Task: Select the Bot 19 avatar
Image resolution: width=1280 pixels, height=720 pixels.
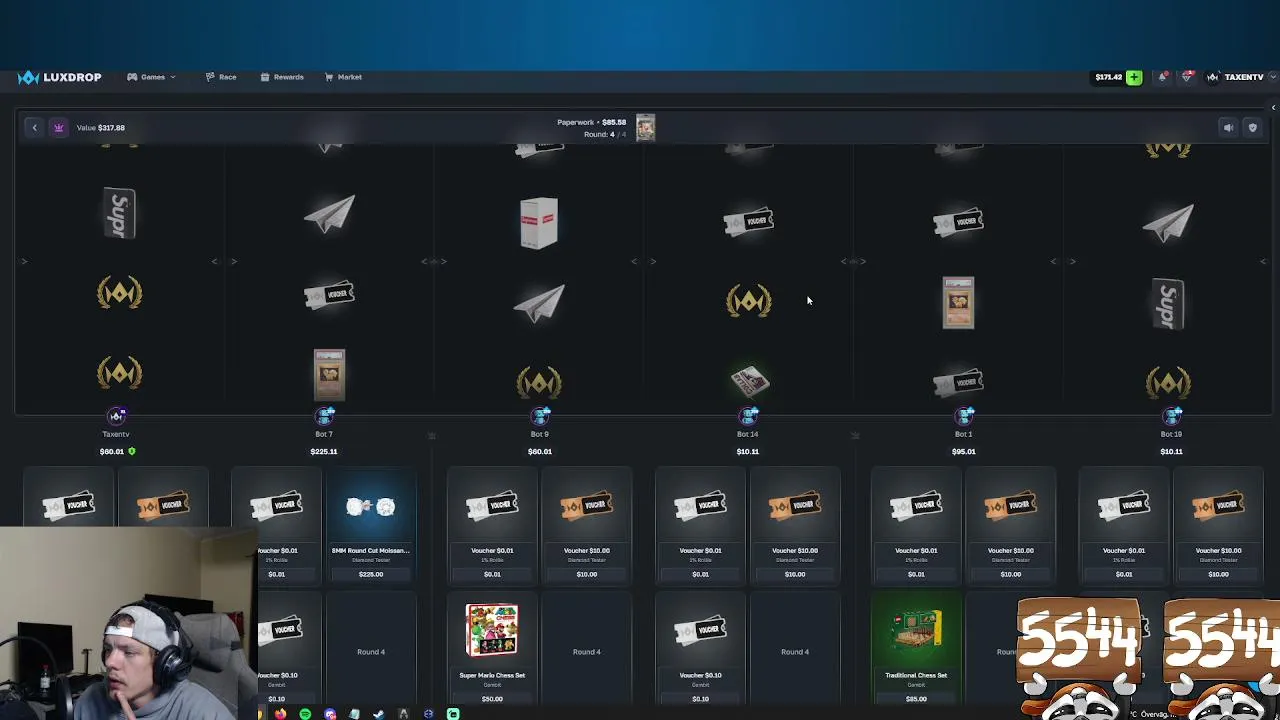Action: click(x=1173, y=415)
